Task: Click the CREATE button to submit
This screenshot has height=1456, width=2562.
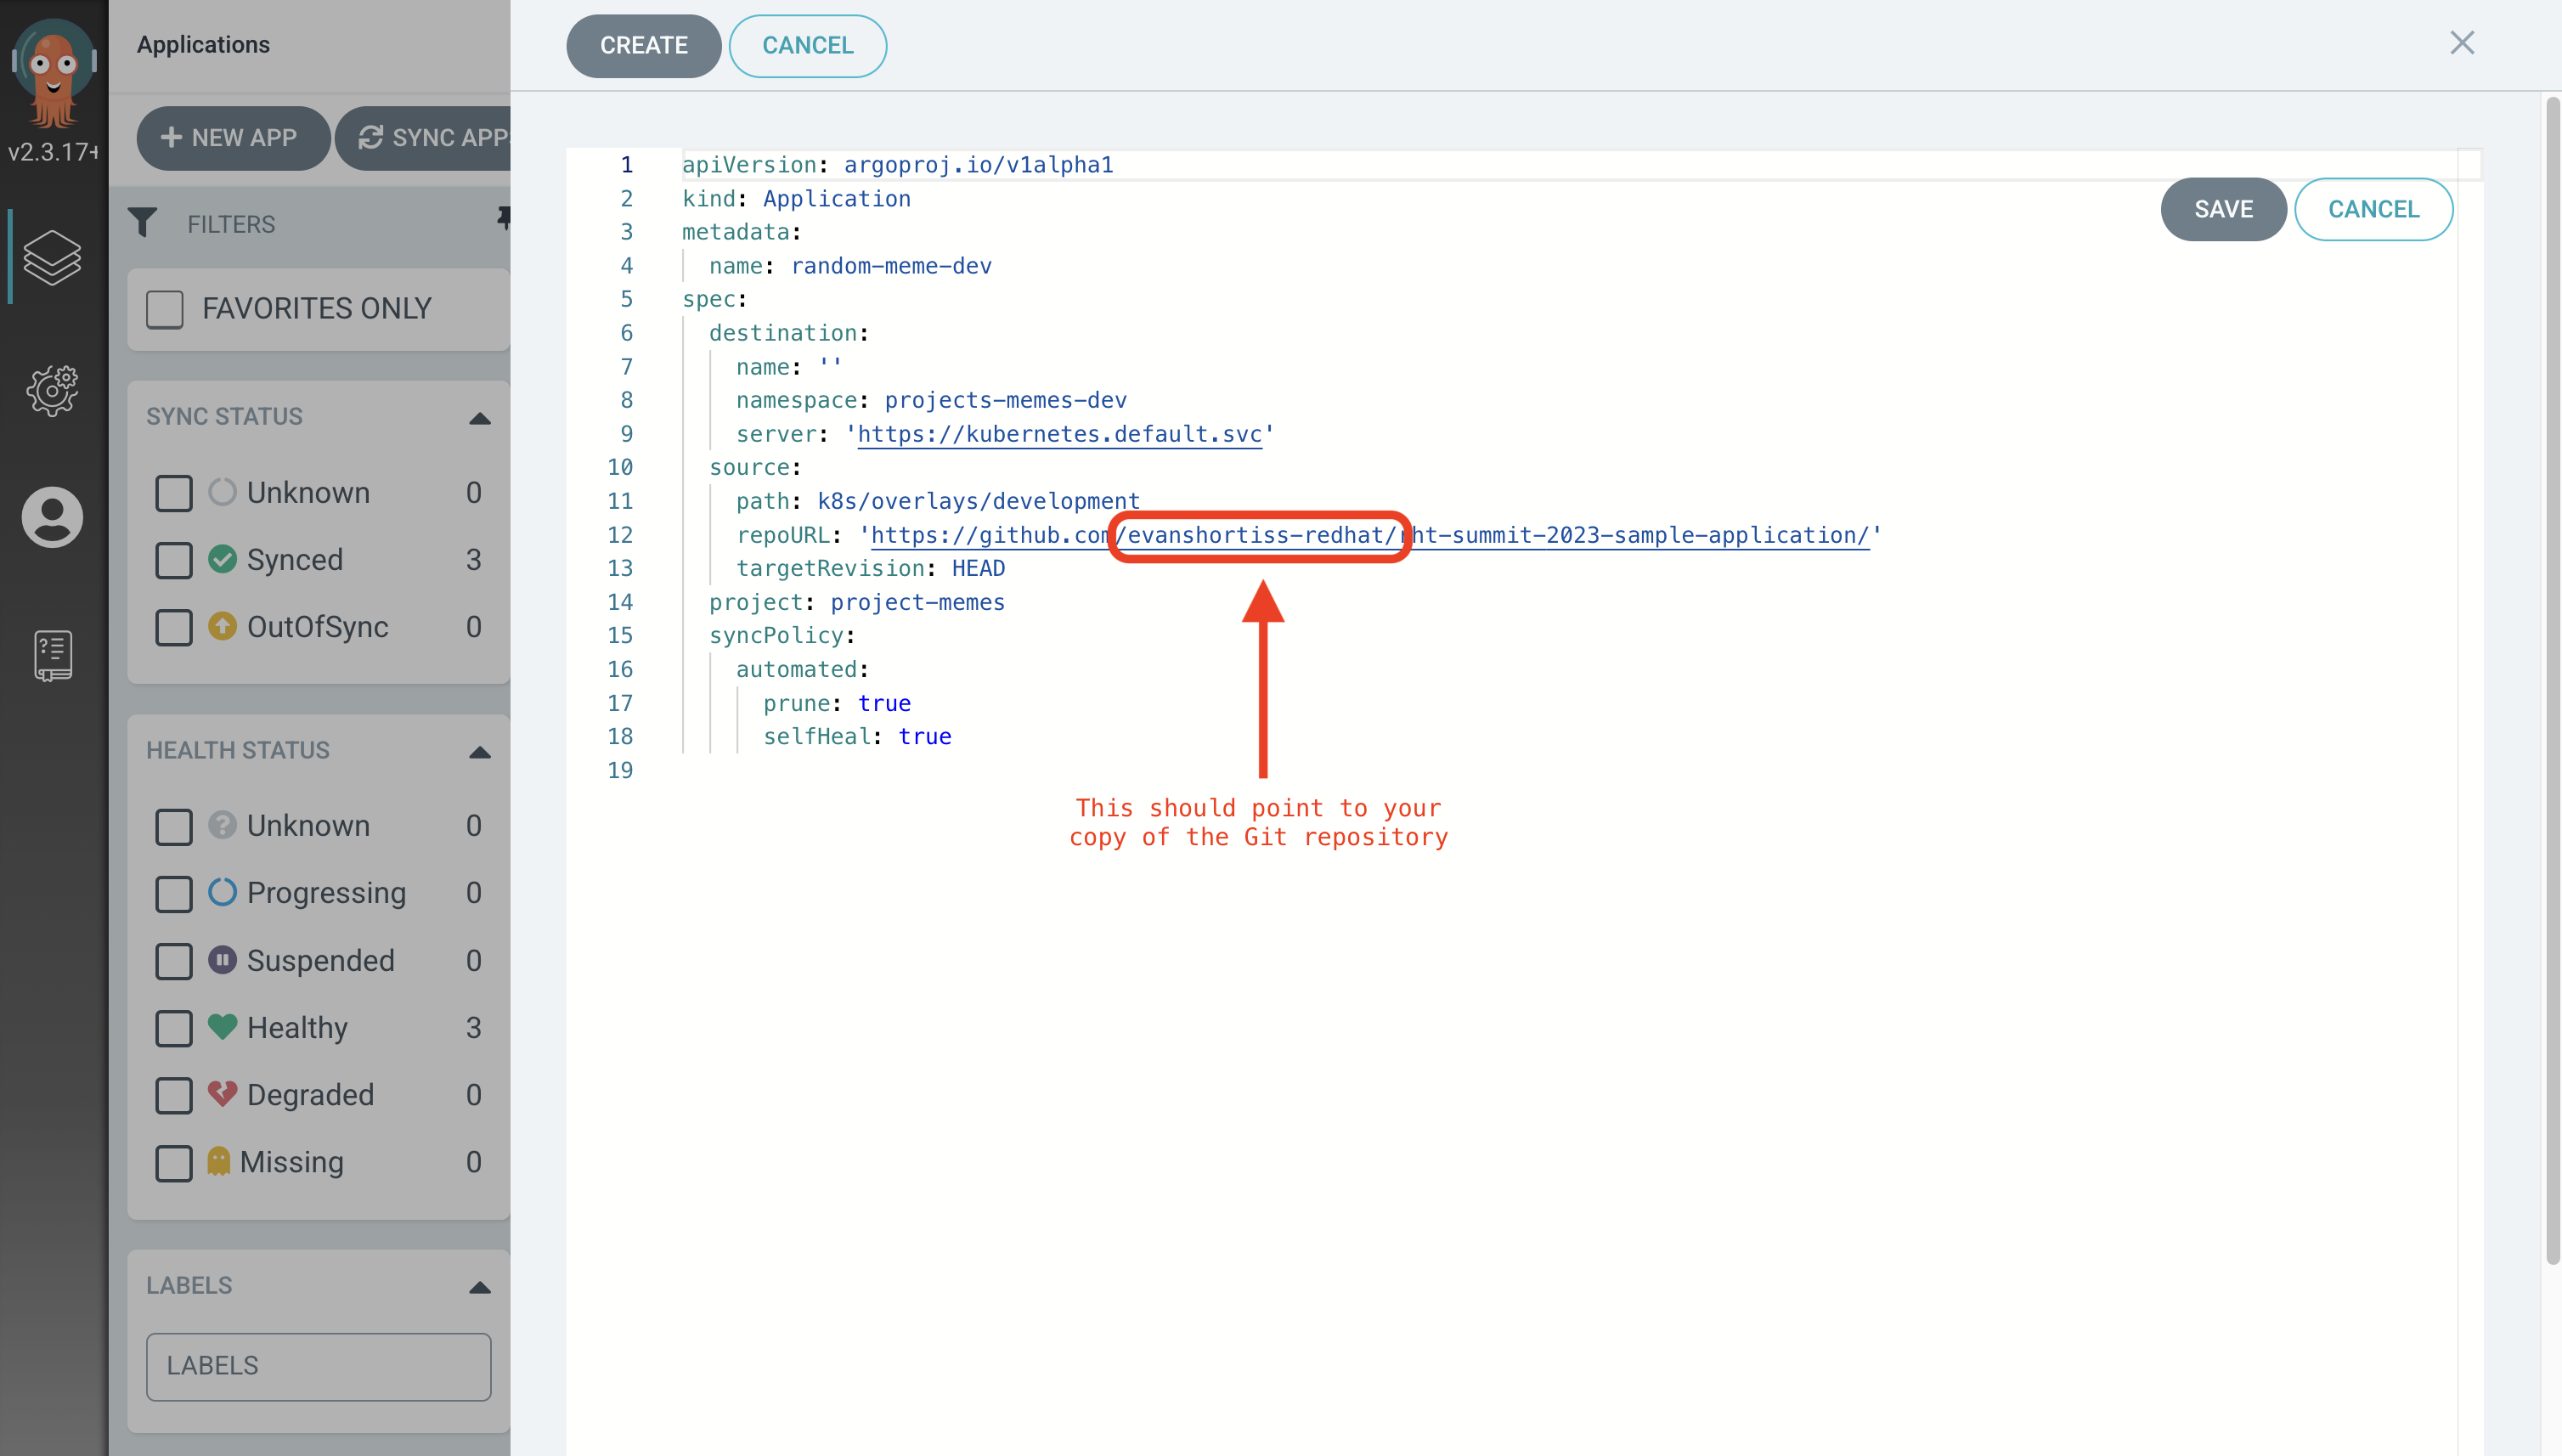Action: [644, 44]
